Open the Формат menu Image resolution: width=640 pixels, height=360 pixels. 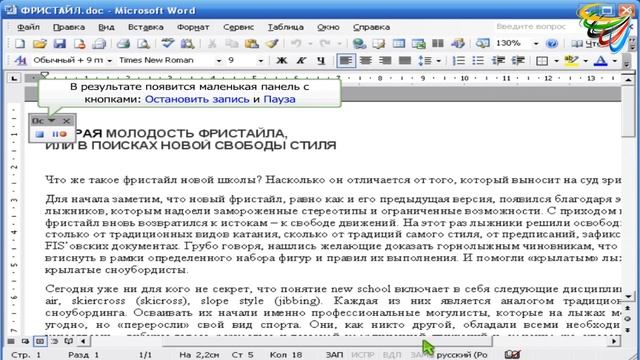[193, 27]
